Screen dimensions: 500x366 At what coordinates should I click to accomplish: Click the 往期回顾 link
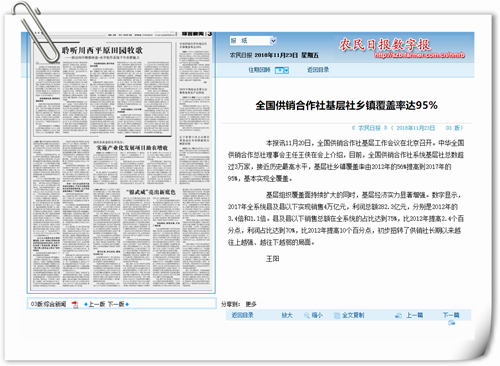tap(259, 70)
